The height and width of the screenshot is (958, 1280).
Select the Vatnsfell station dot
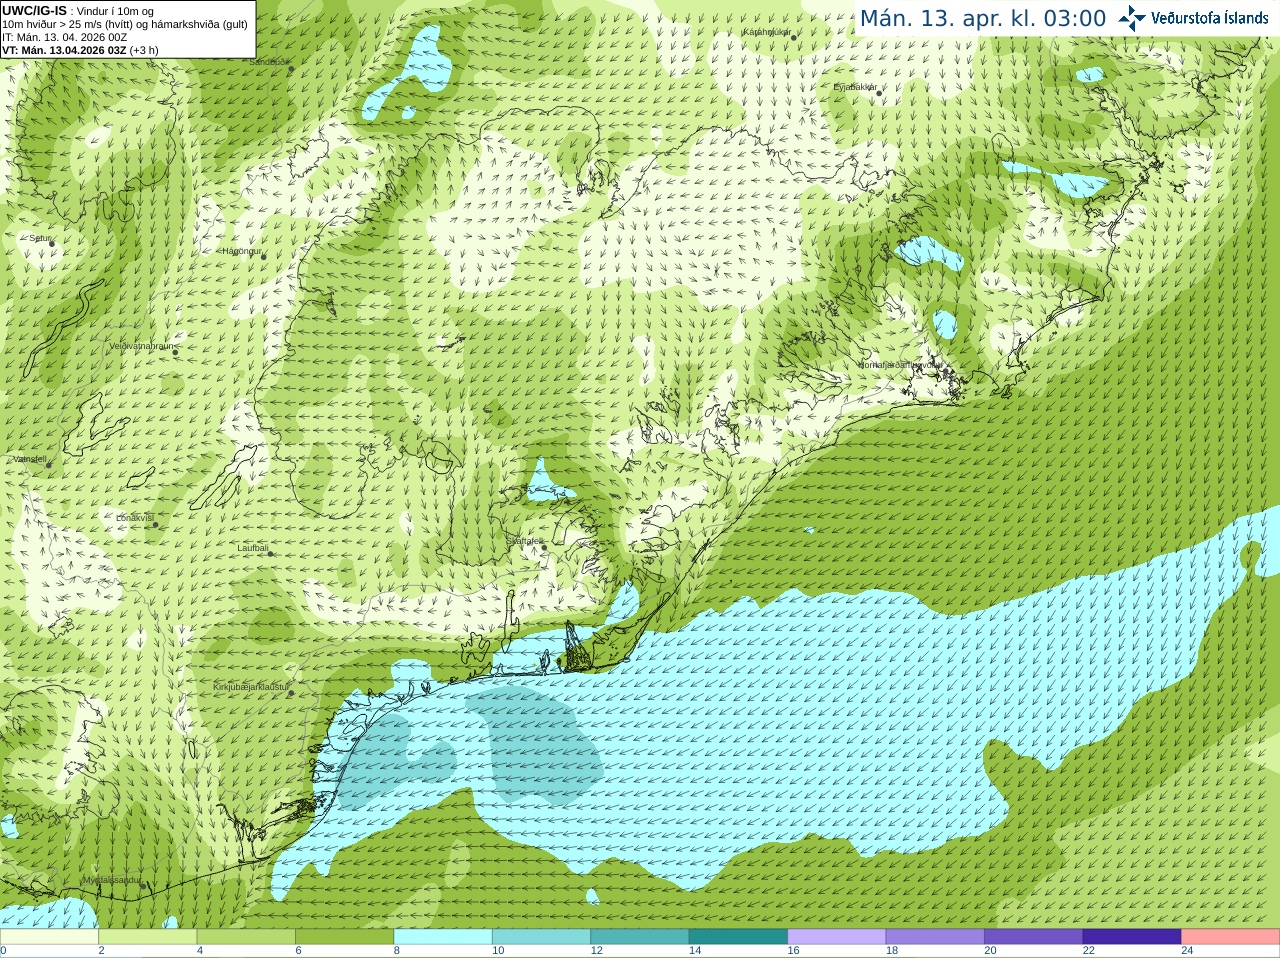coord(48,465)
